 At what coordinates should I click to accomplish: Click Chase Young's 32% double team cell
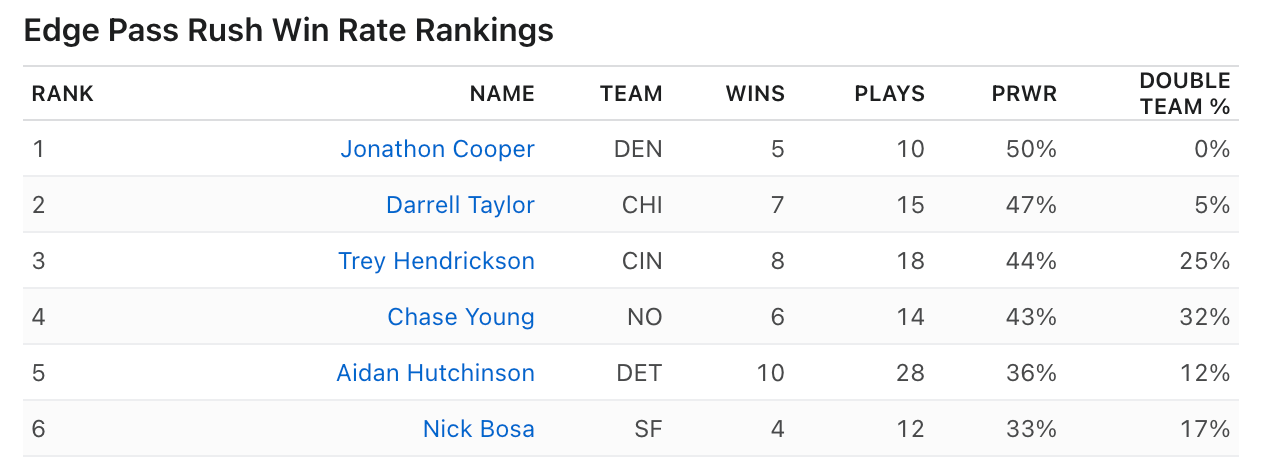tap(1204, 317)
